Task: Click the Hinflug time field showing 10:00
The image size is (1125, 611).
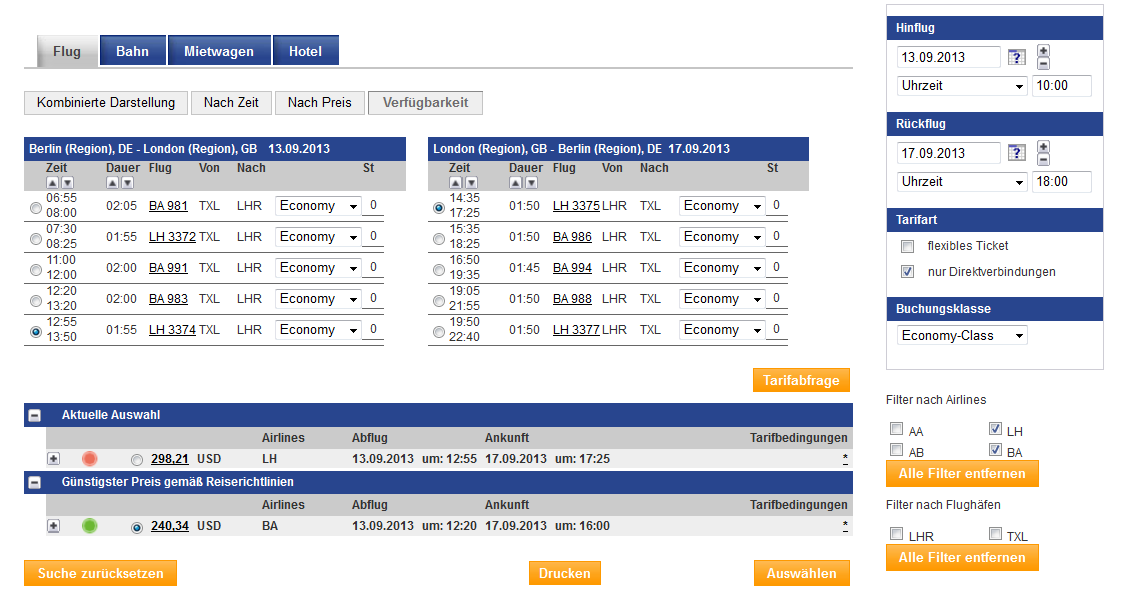Action: [1060, 86]
